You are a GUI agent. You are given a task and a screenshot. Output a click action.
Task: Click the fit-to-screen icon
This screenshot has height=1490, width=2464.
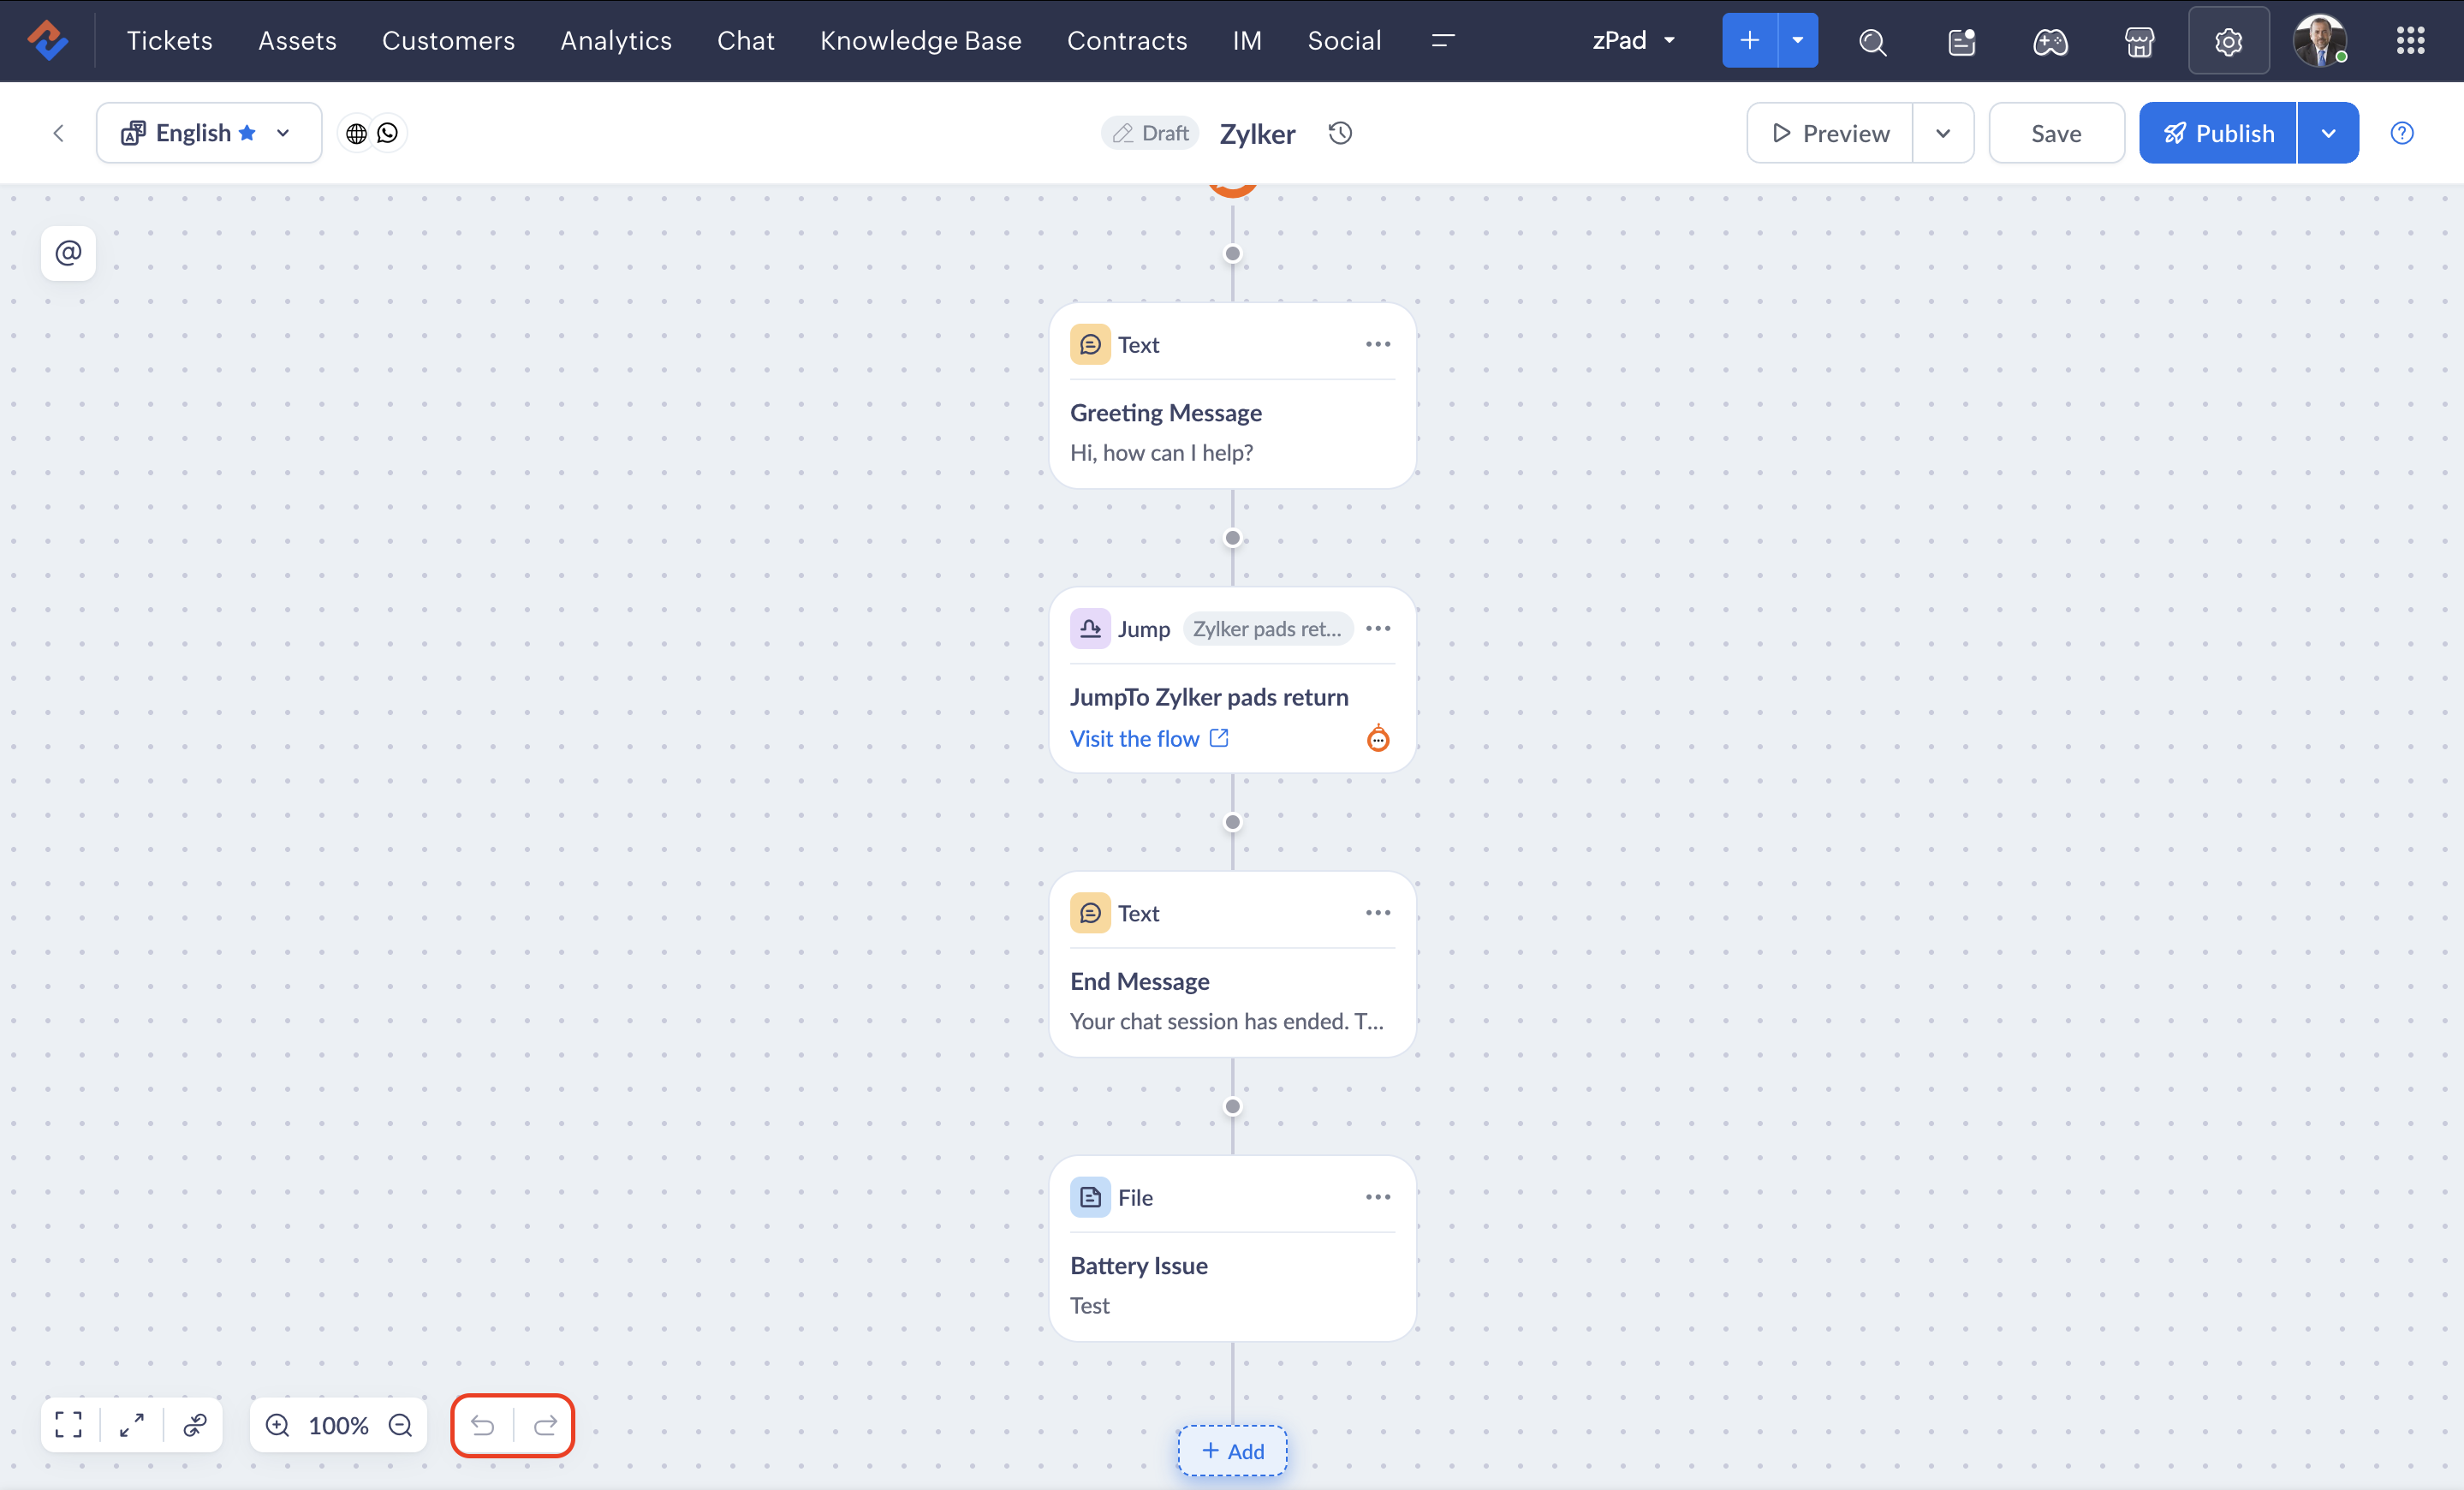pos(69,1425)
